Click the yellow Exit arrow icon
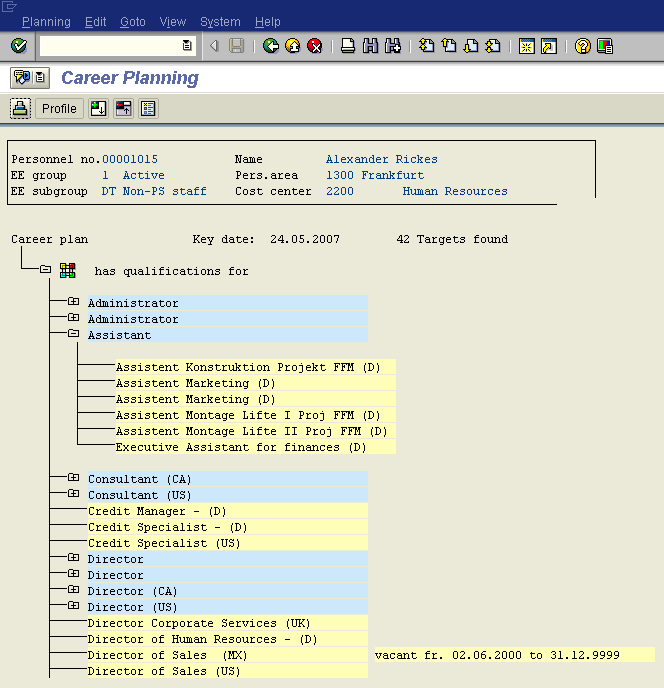 293,46
